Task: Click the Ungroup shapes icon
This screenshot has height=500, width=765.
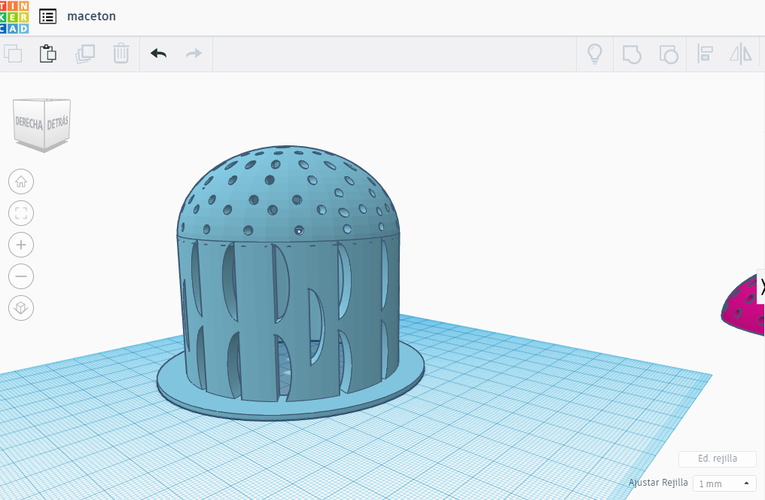Action: pos(667,53)
